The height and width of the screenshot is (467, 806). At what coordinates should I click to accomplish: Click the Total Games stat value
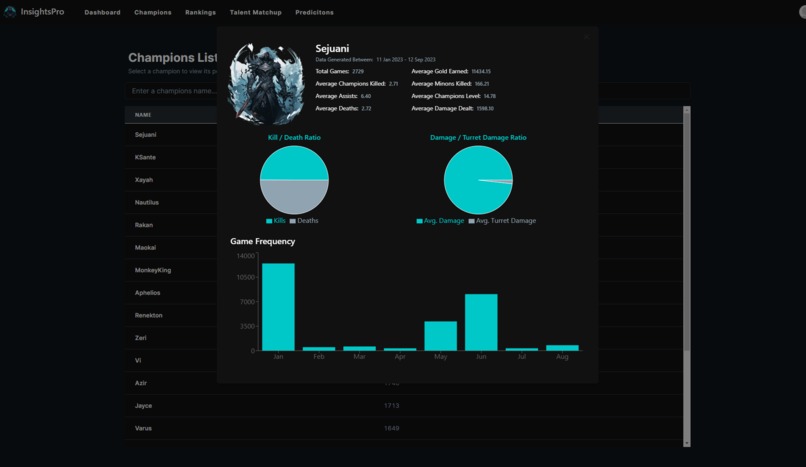358,71
